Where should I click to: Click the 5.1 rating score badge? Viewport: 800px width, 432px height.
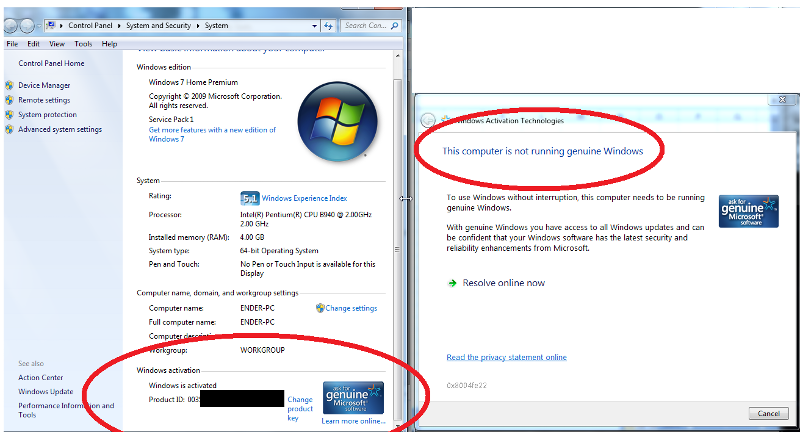249,198
